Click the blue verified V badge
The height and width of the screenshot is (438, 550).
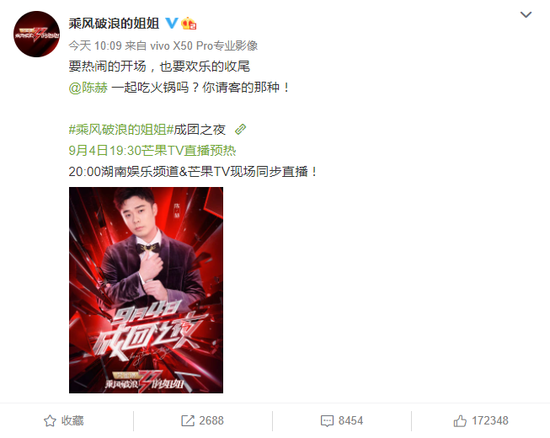[171, 23]
